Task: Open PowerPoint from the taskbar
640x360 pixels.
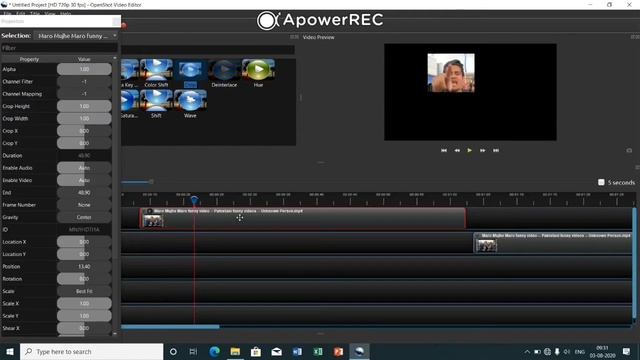Action: tap(338, 351)
